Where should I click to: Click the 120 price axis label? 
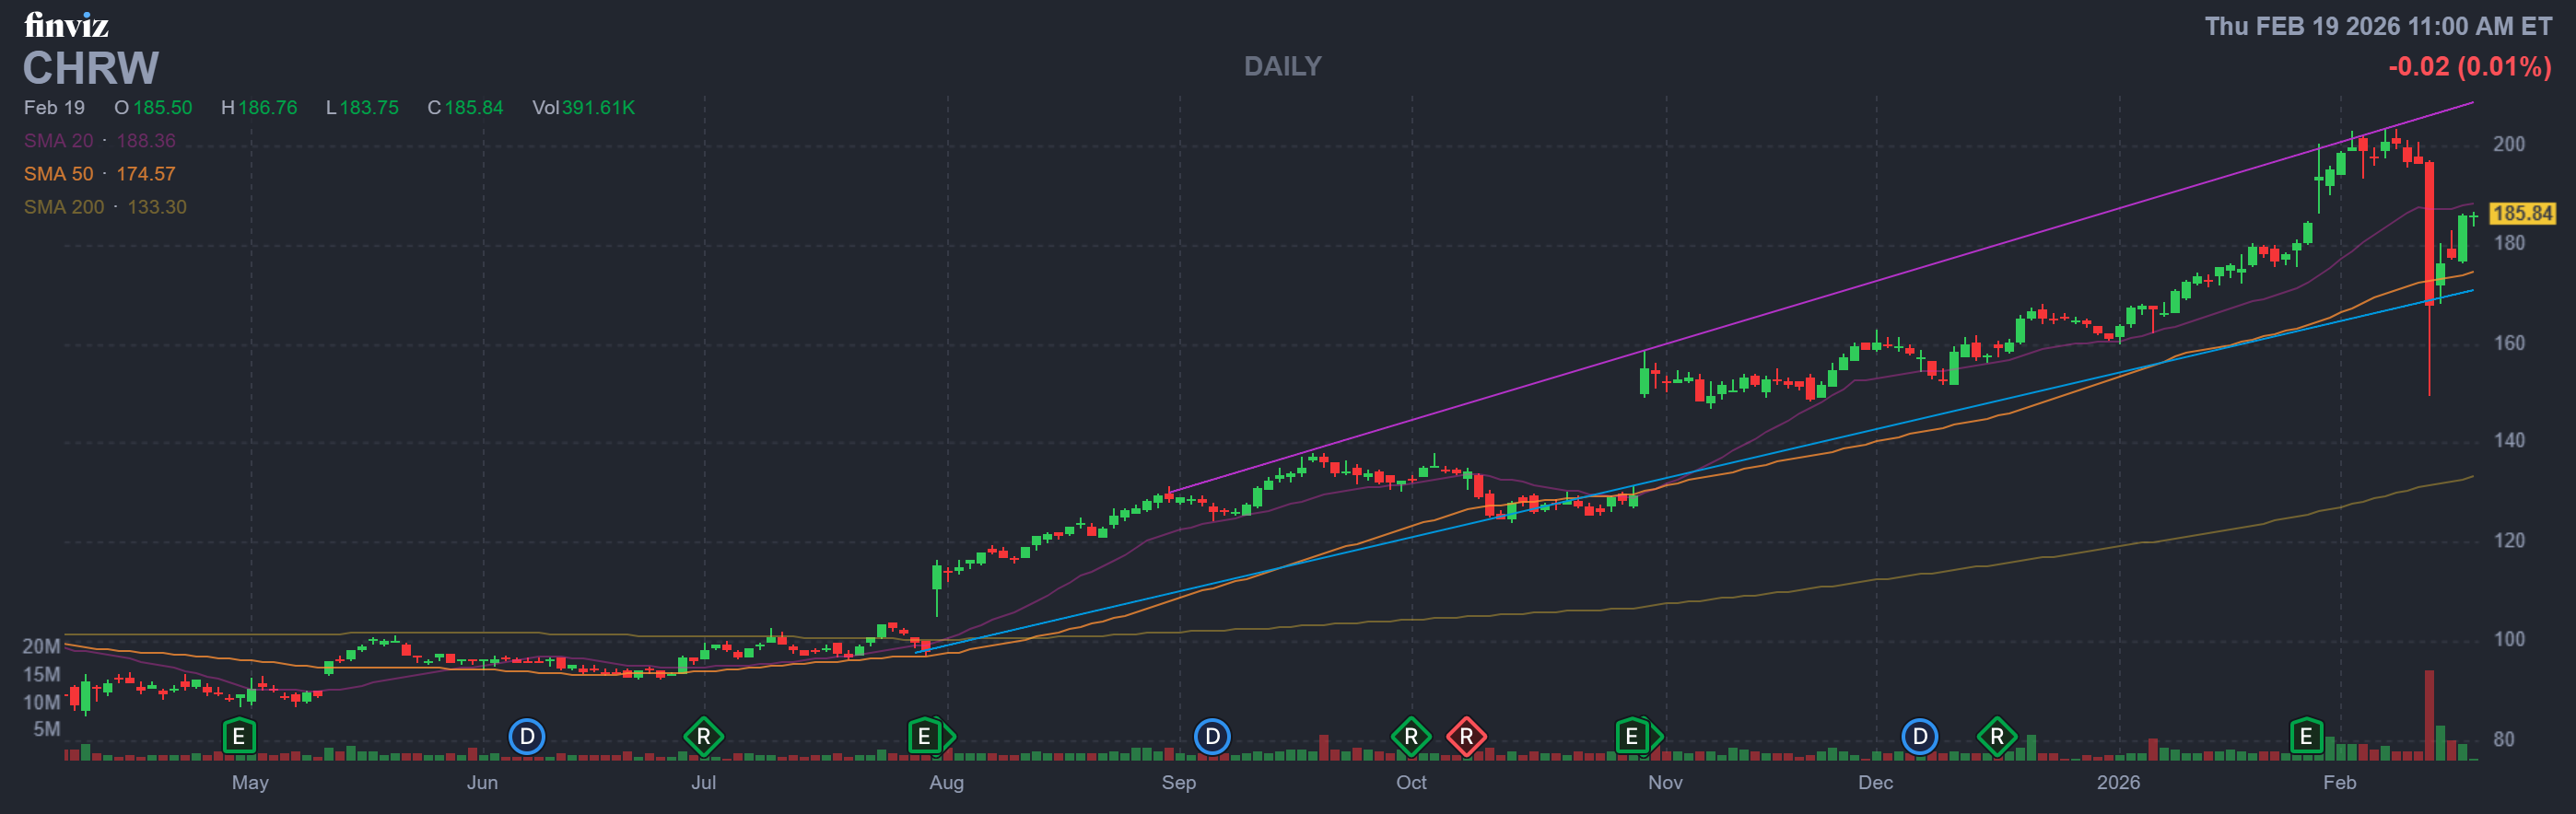tap(2509, 540)
